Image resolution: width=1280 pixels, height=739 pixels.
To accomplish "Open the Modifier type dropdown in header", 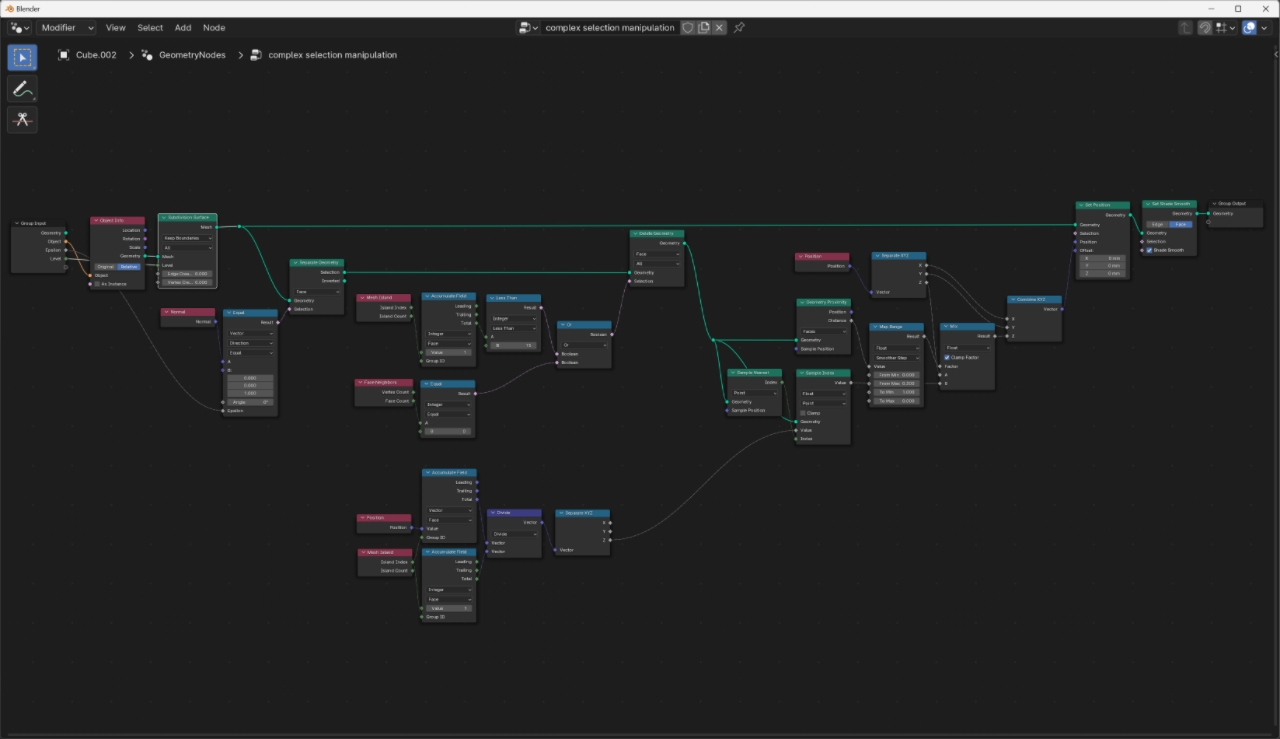I will pyautogui.click(x=66, y=28).
